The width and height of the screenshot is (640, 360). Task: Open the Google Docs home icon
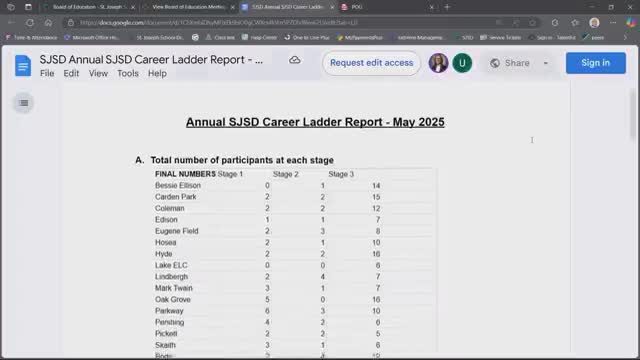23,65
